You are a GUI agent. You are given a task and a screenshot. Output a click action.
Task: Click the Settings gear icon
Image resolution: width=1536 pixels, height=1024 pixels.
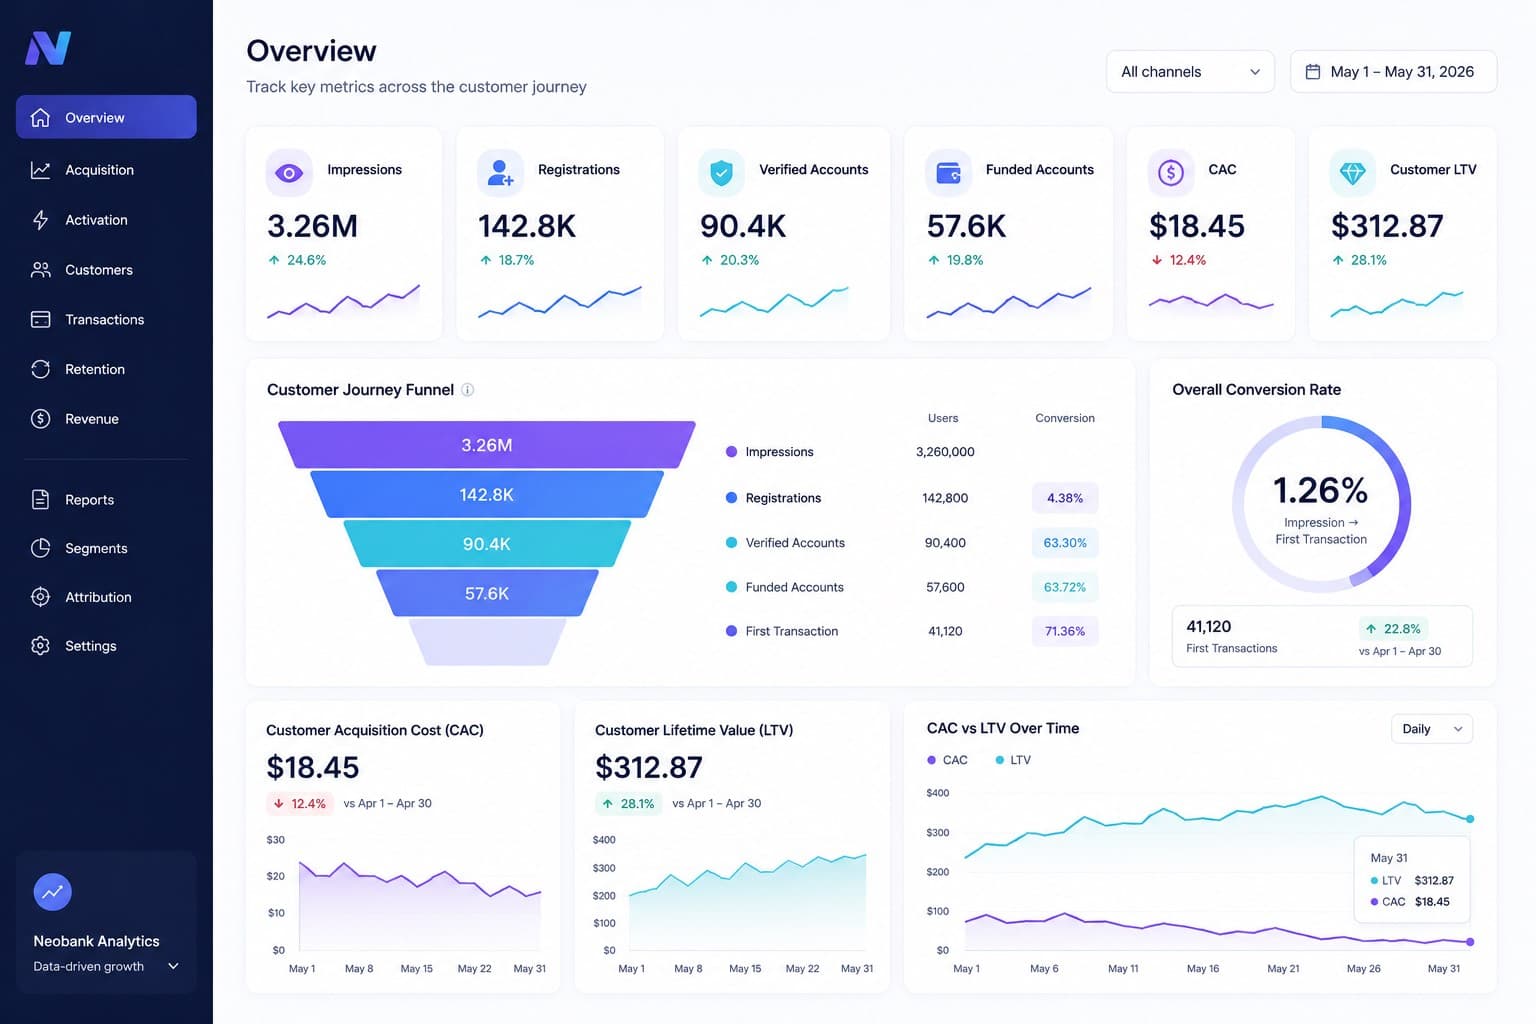(x=40, y=646)
